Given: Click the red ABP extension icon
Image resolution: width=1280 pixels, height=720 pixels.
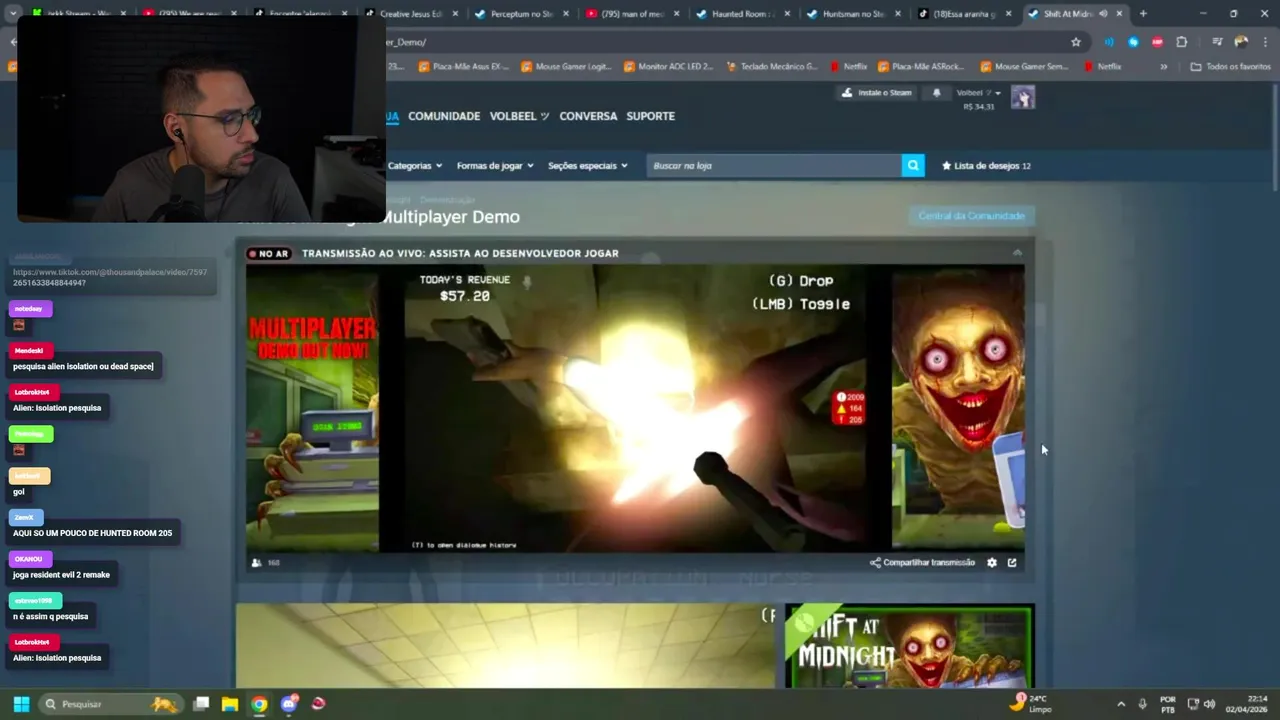Looking at the screenshot, I should tap(1157, 42).
